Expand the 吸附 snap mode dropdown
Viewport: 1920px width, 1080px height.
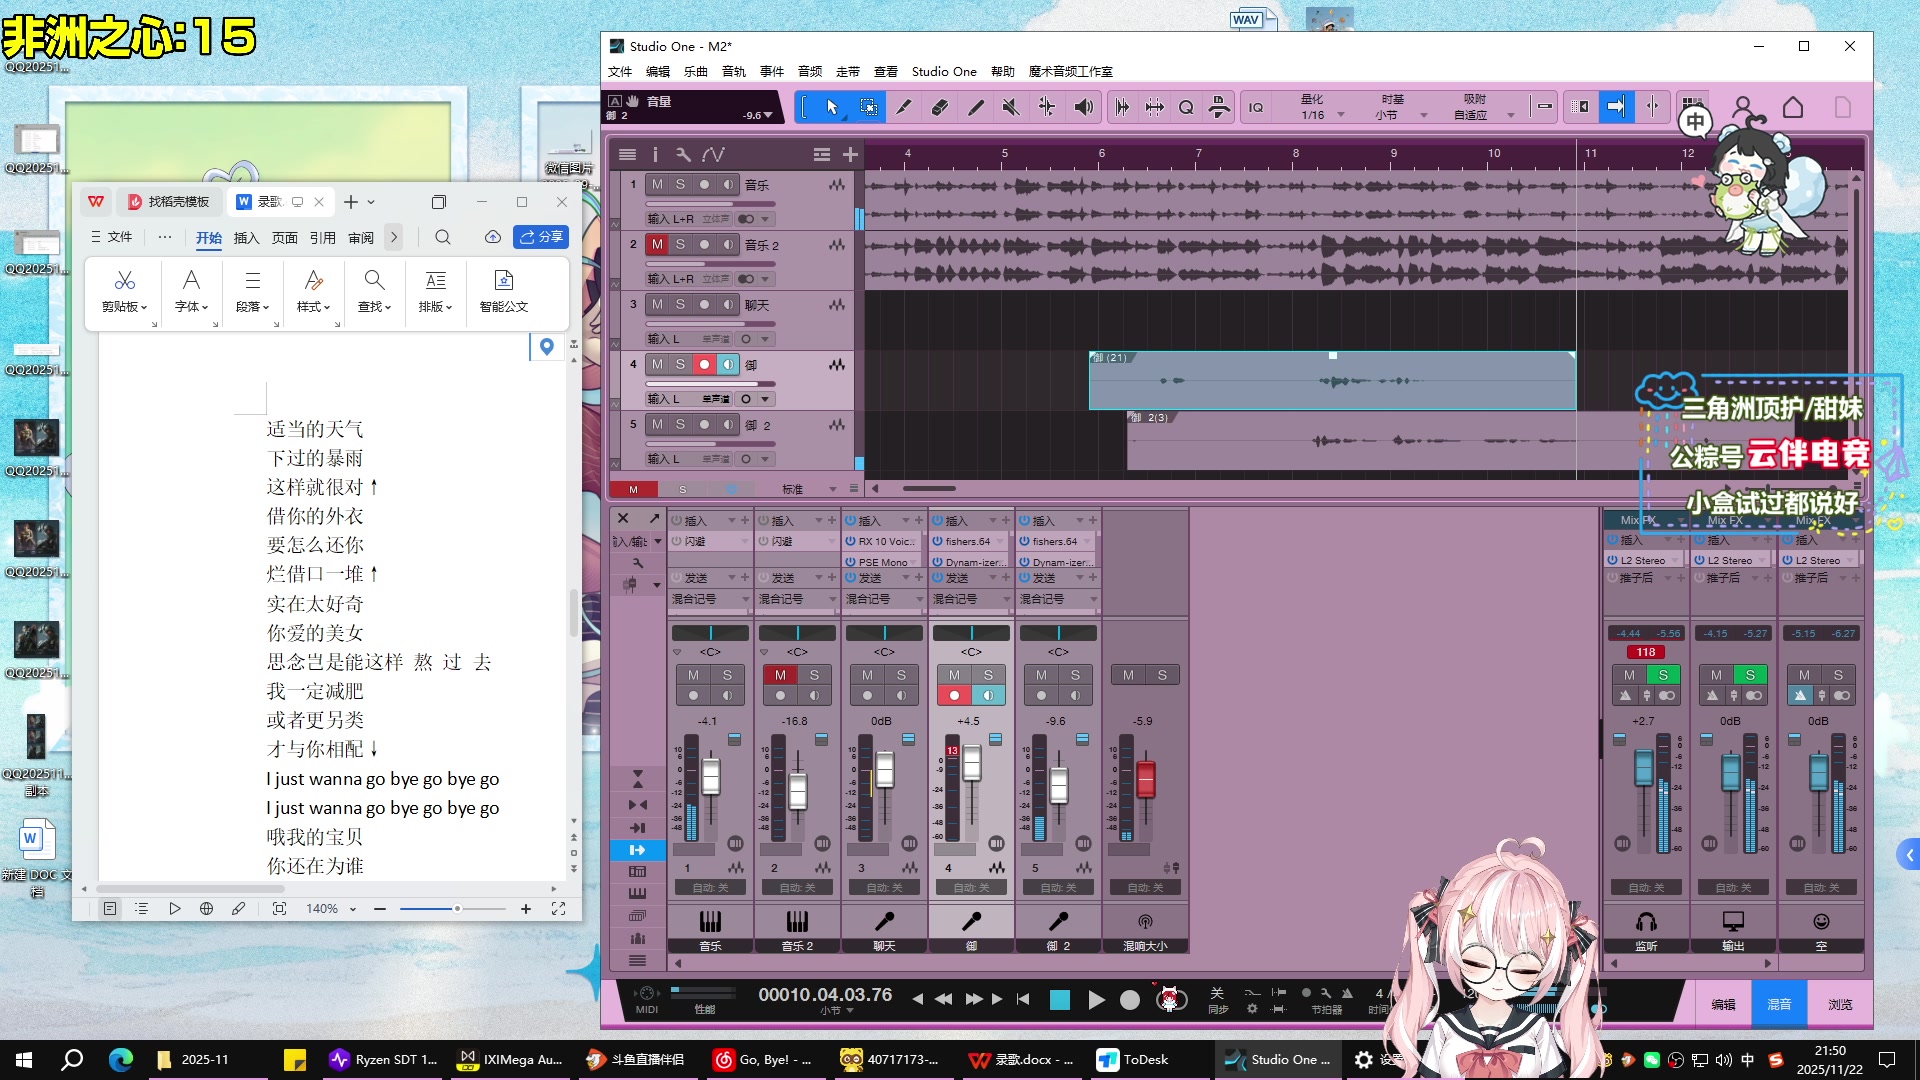(x=1510, y=115)
